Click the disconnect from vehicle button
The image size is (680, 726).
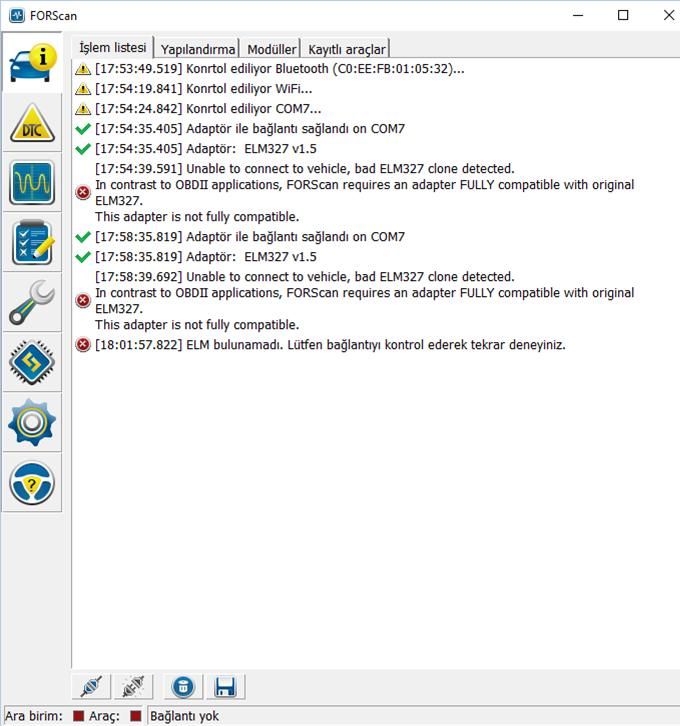[133, 686]
